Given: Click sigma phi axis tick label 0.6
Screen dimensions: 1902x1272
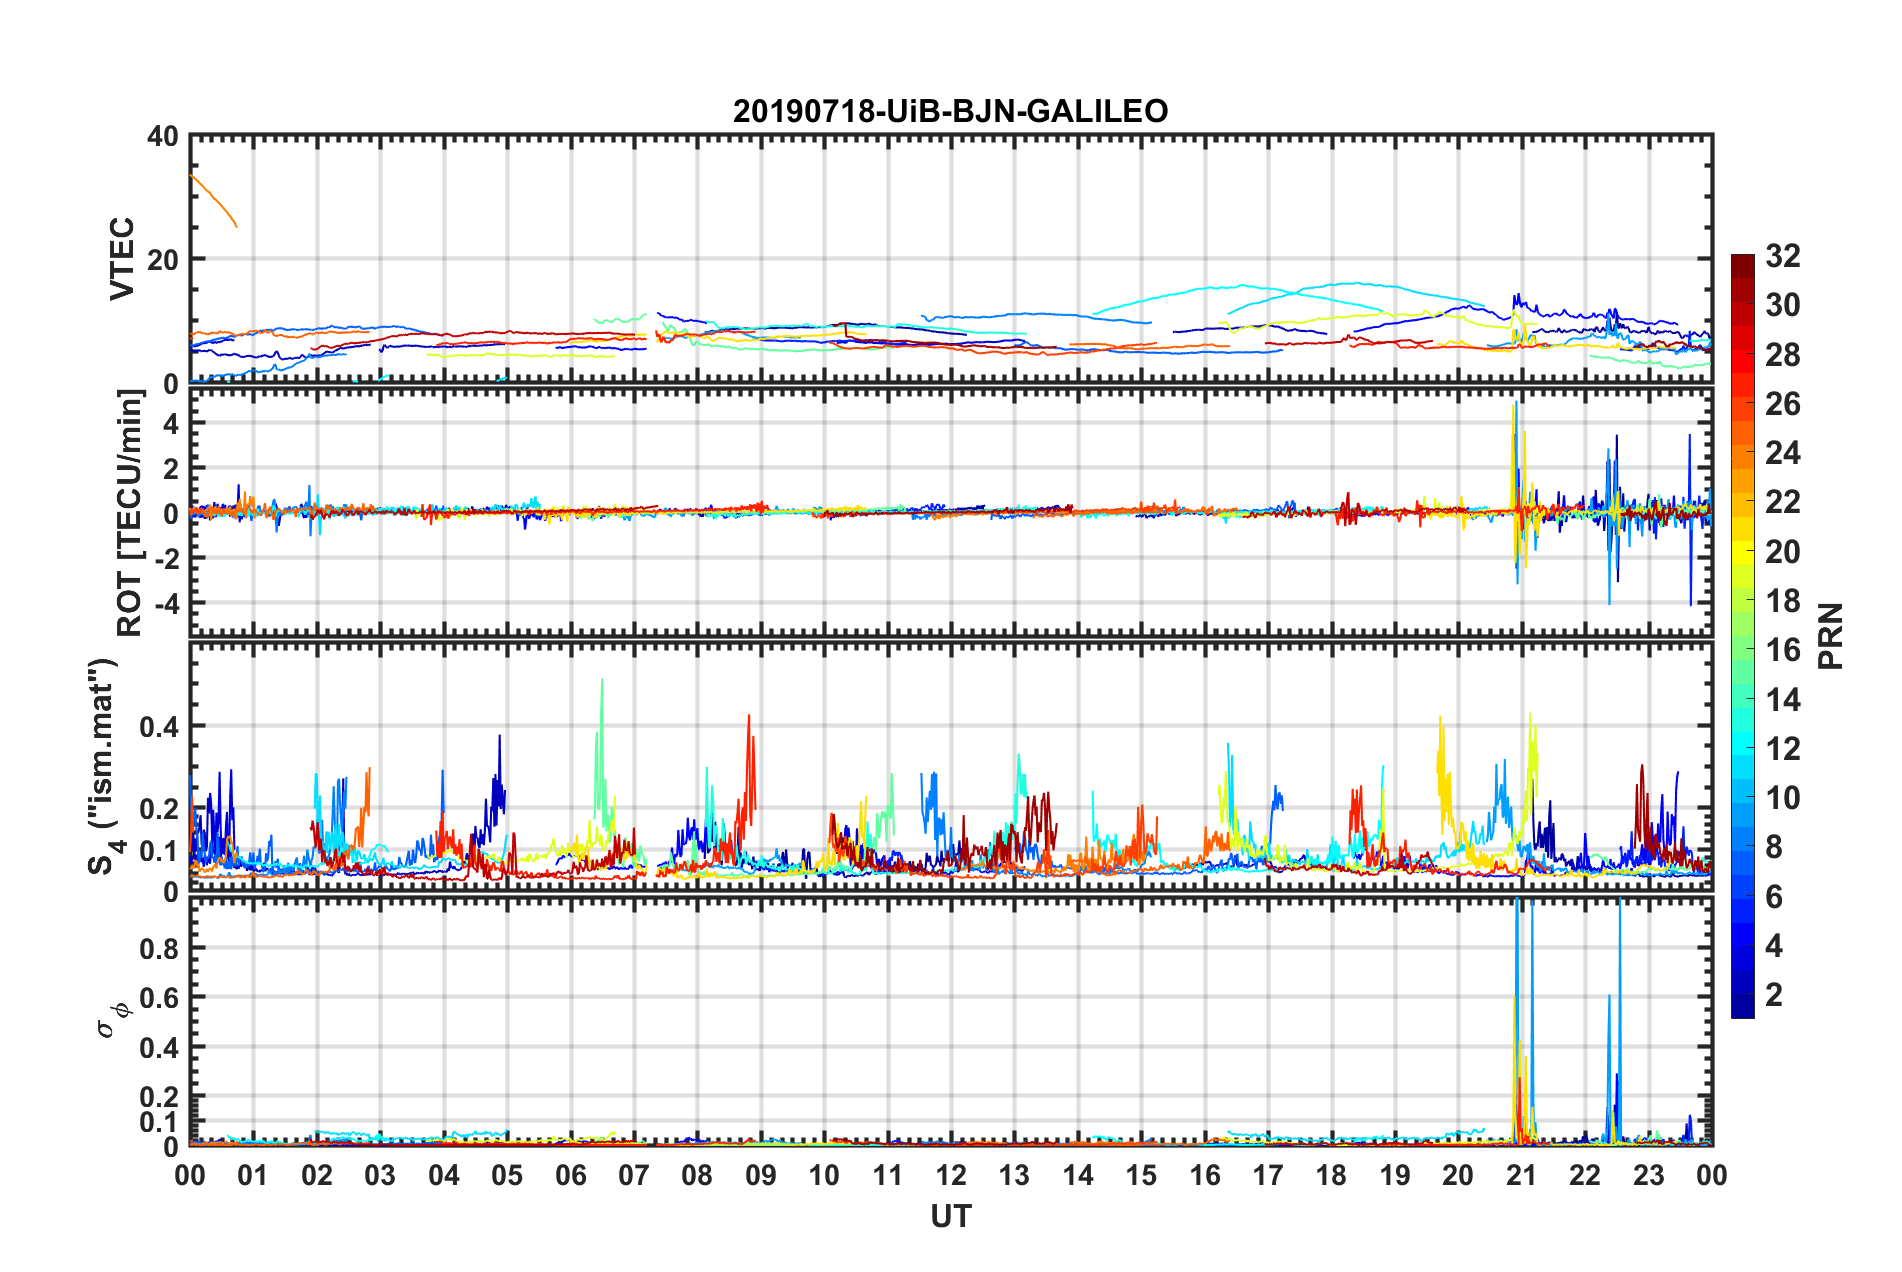Looking at the screenshot, I should [x=158, y=998].
